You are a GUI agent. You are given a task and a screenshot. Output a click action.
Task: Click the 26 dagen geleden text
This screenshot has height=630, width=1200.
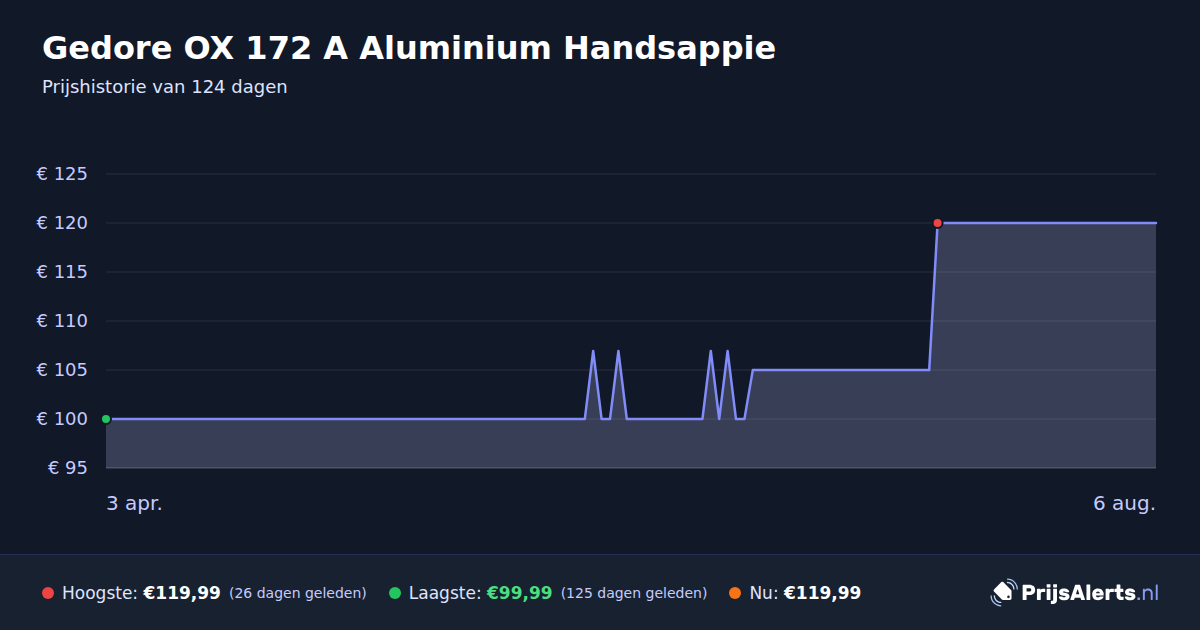click(298, 593)
